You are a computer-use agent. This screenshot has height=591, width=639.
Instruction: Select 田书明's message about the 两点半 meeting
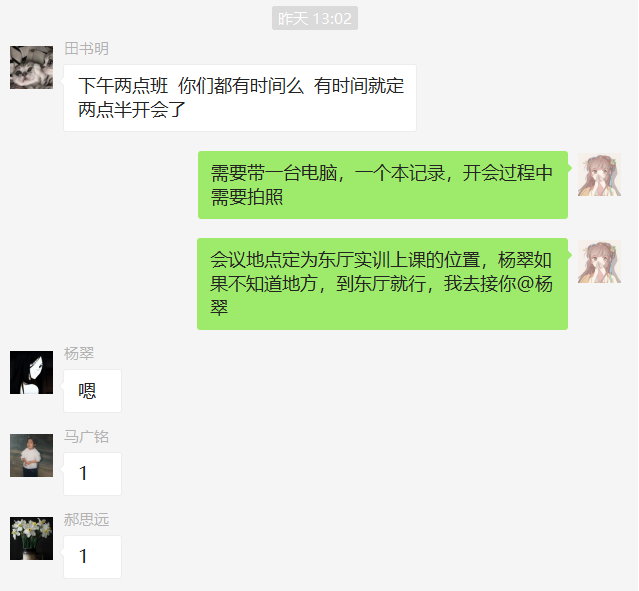240,98
